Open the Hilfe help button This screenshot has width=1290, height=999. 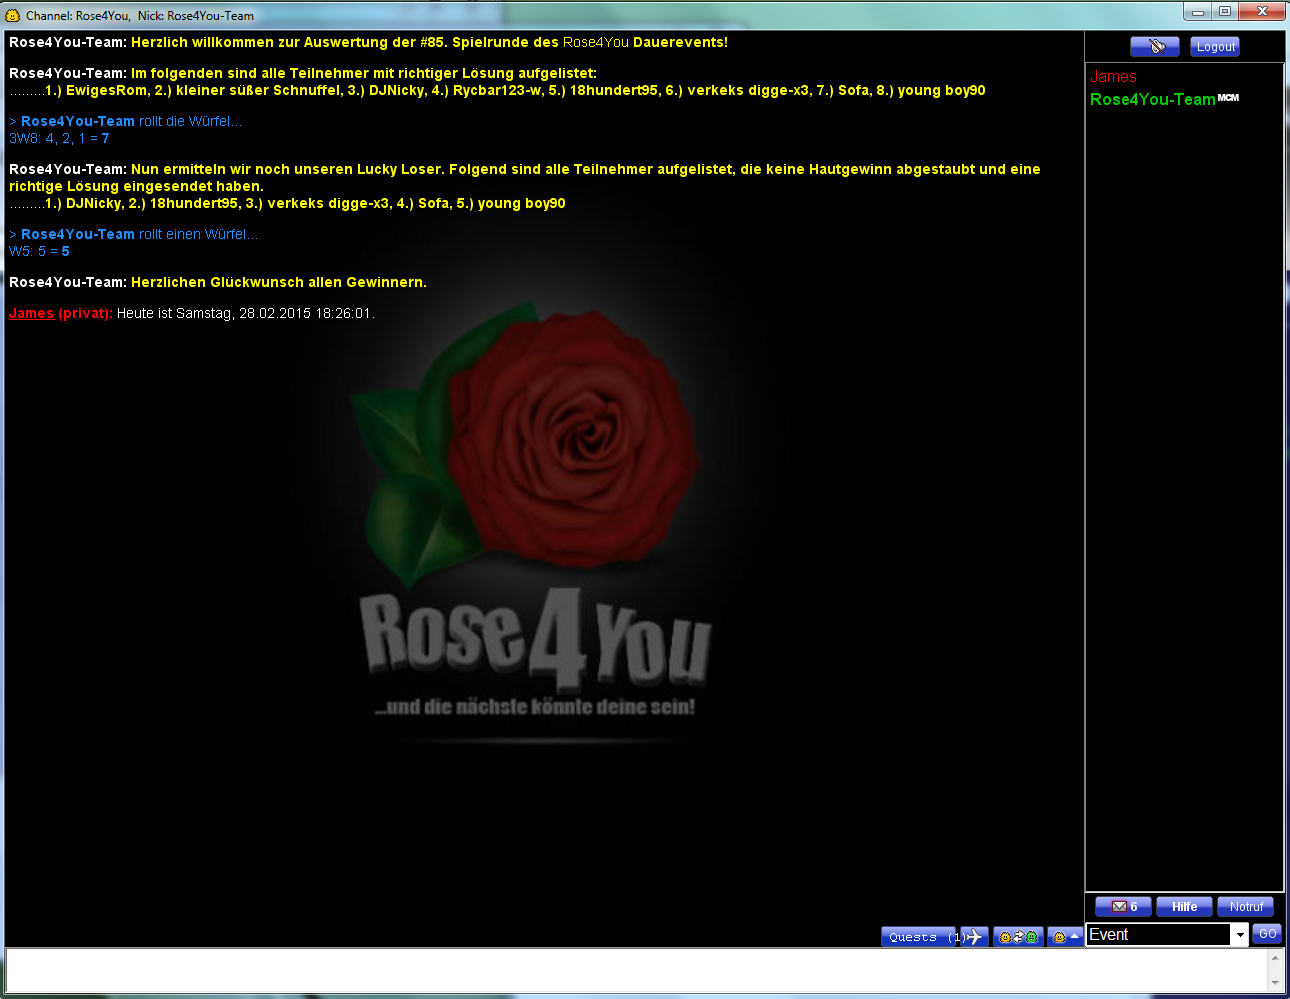1184,906
